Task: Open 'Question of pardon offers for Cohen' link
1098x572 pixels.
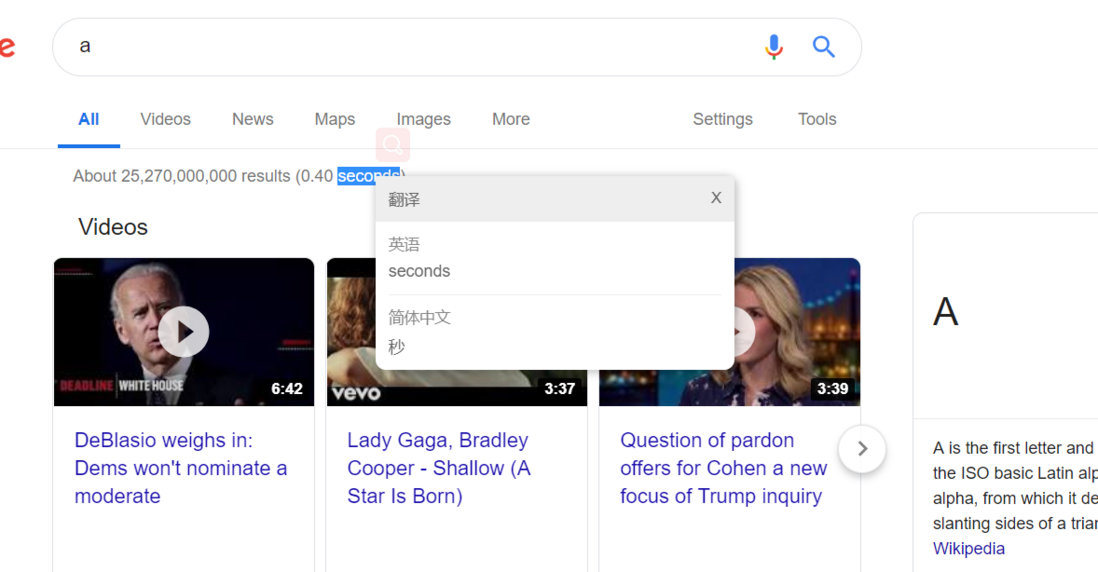Action: pyautogui.click(x=723, y=468)
